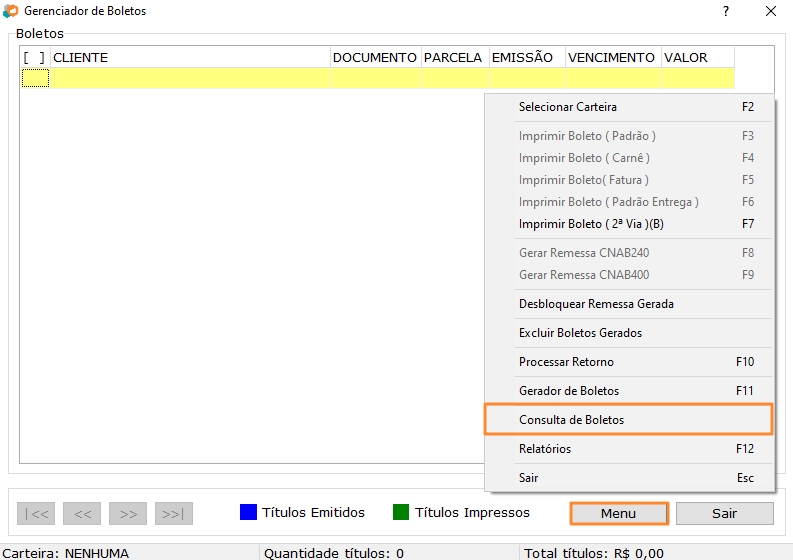Check the first row selection box

pyautogui.click(x=35, y=78)
